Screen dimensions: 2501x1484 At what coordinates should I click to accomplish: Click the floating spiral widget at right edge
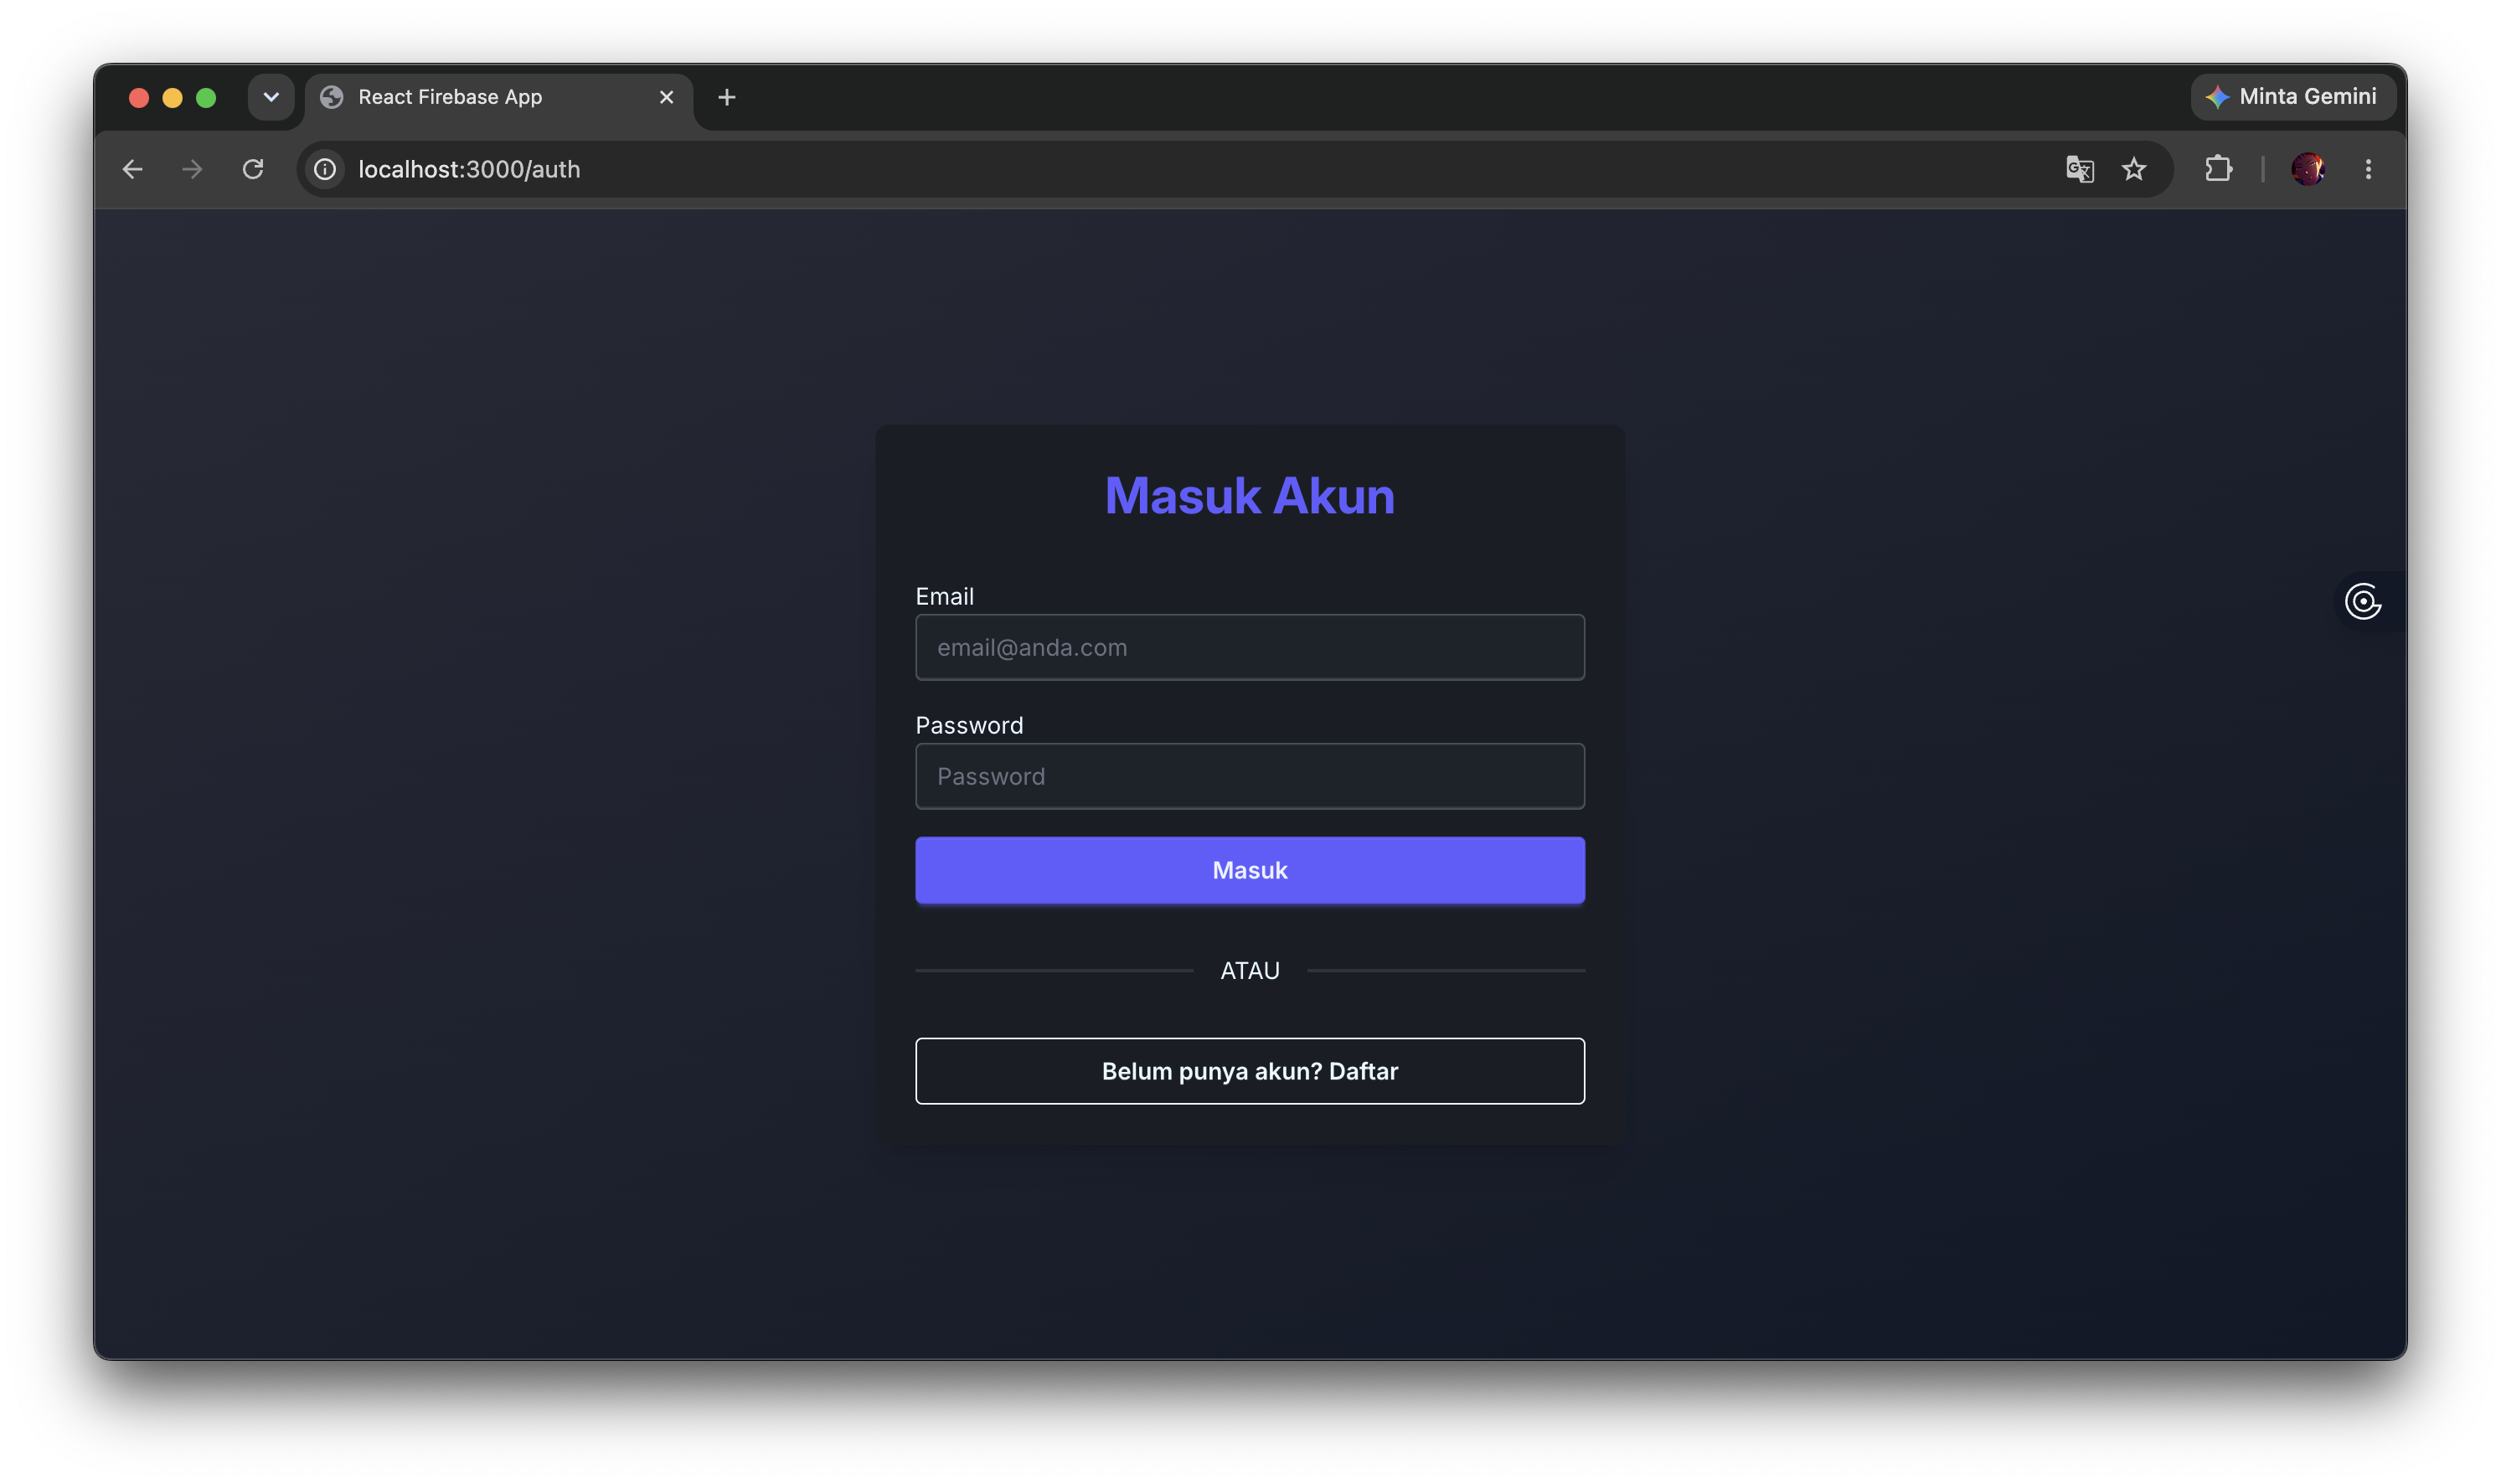pyautogui.click(x=2364, y=602)
